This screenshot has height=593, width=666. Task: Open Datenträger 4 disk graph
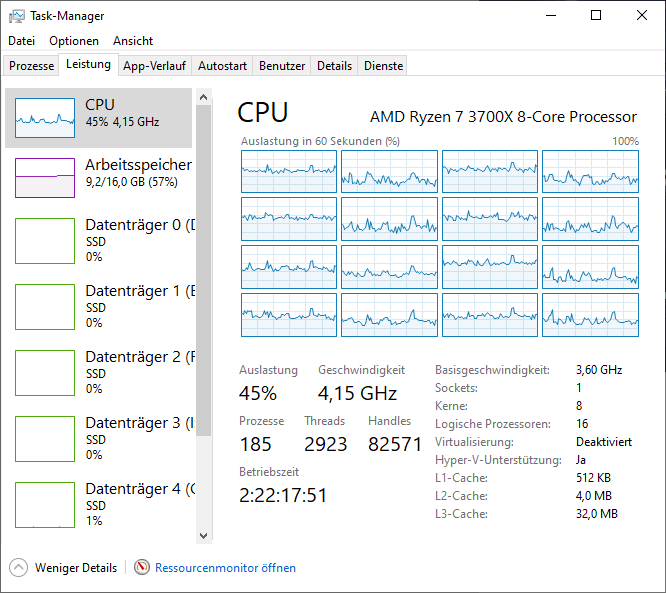coord(45,504)
